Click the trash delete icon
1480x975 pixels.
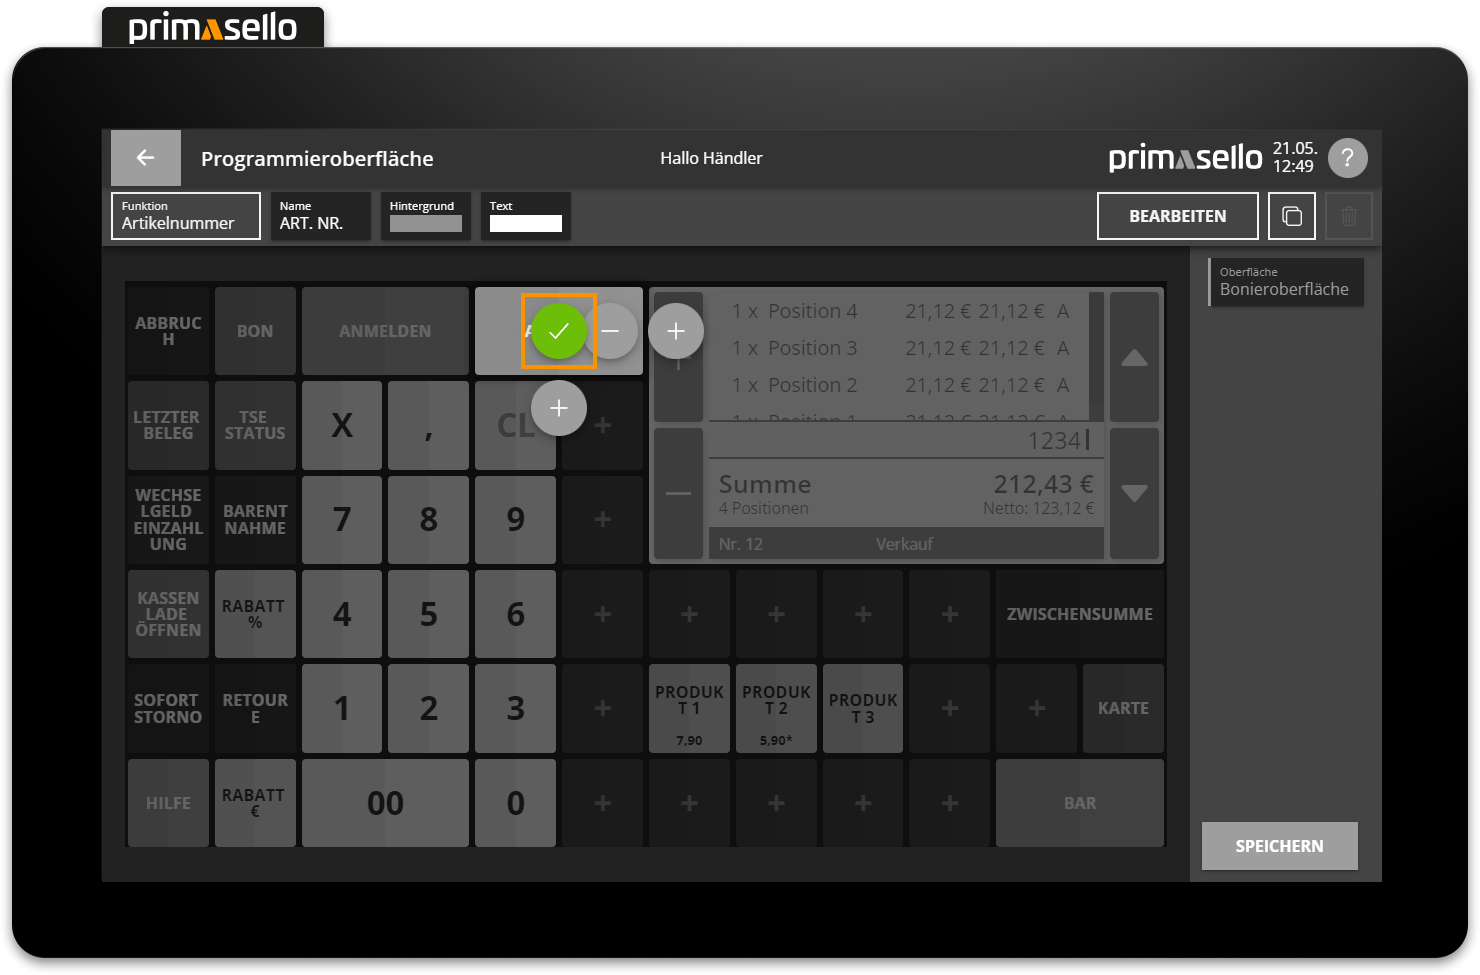(x=1348, y=216)
